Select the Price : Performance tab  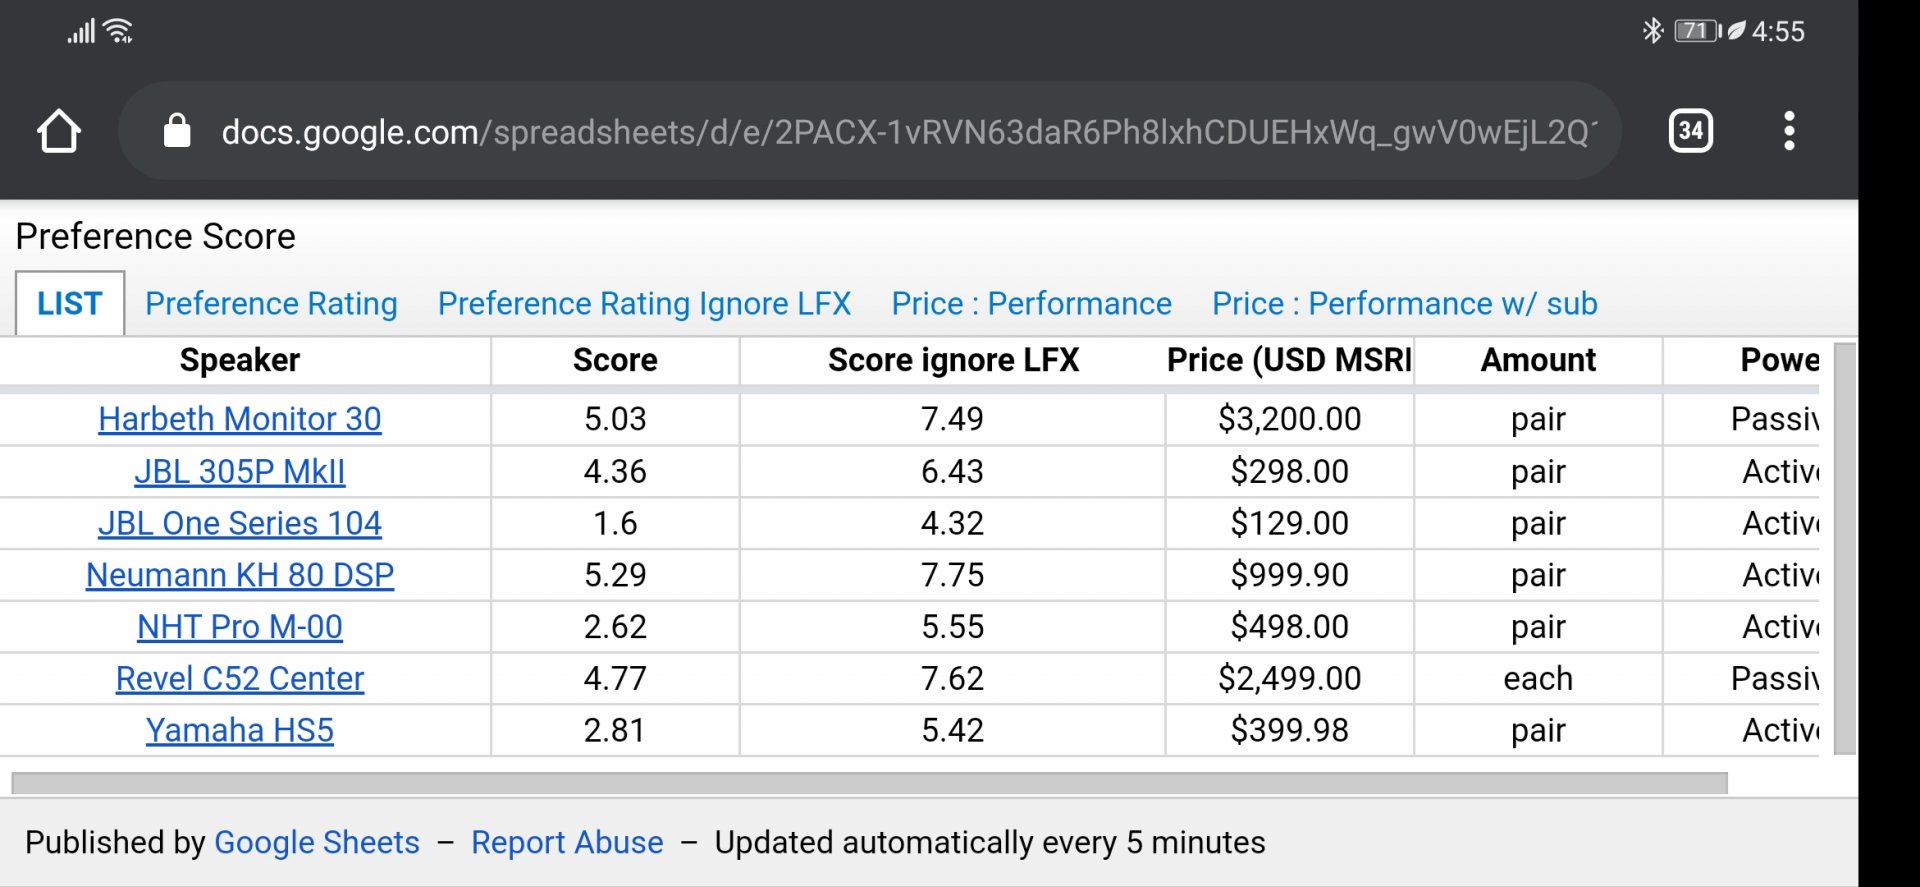pyautogui.click(x=1031, y=304)
